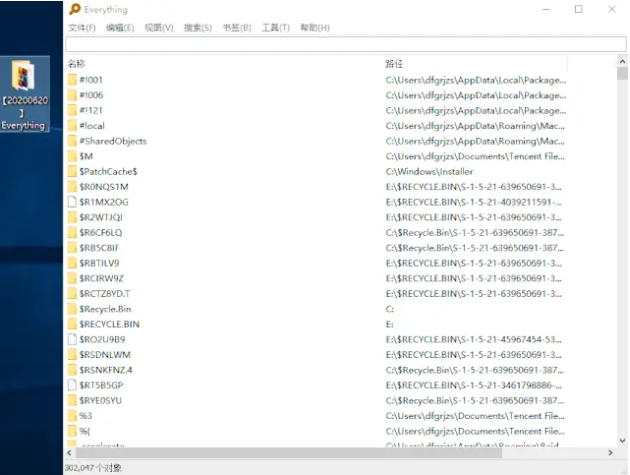Open the 视图(V) menu
Image resolution: width=630 pixels, height=475 pixels.
pyautogui.click(x=159, y=28)
